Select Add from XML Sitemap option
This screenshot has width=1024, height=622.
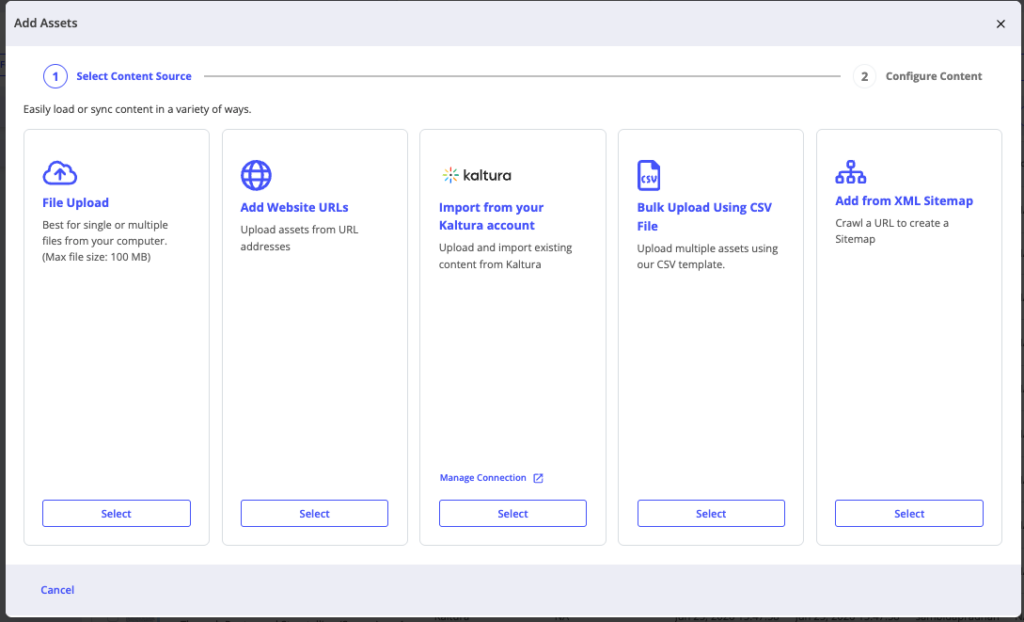click(x=909, y=514)
